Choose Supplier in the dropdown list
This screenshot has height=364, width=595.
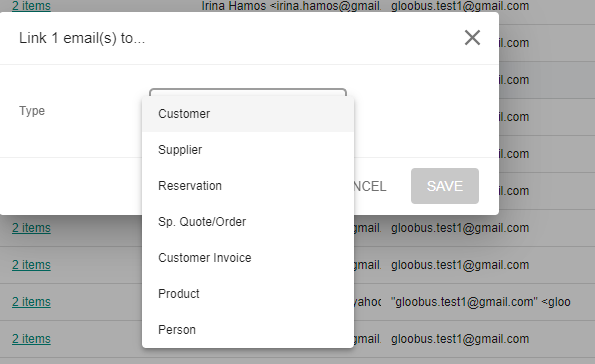coord(248,150)
